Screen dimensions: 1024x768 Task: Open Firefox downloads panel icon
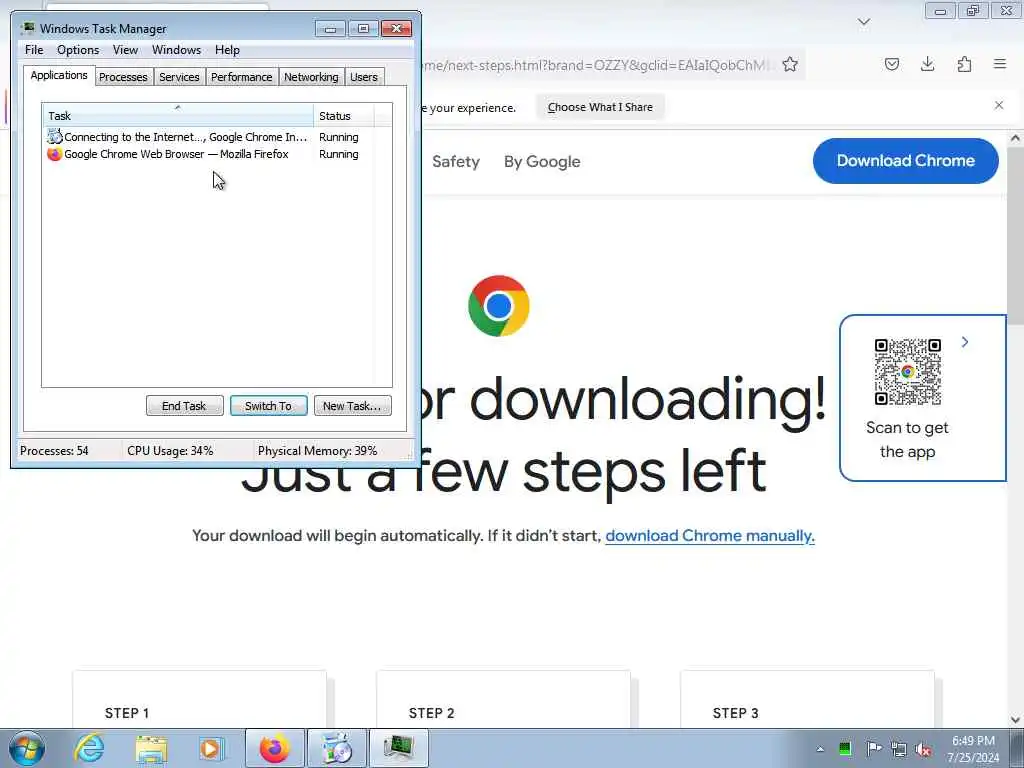pyautogui.click(x=927, y=64)
